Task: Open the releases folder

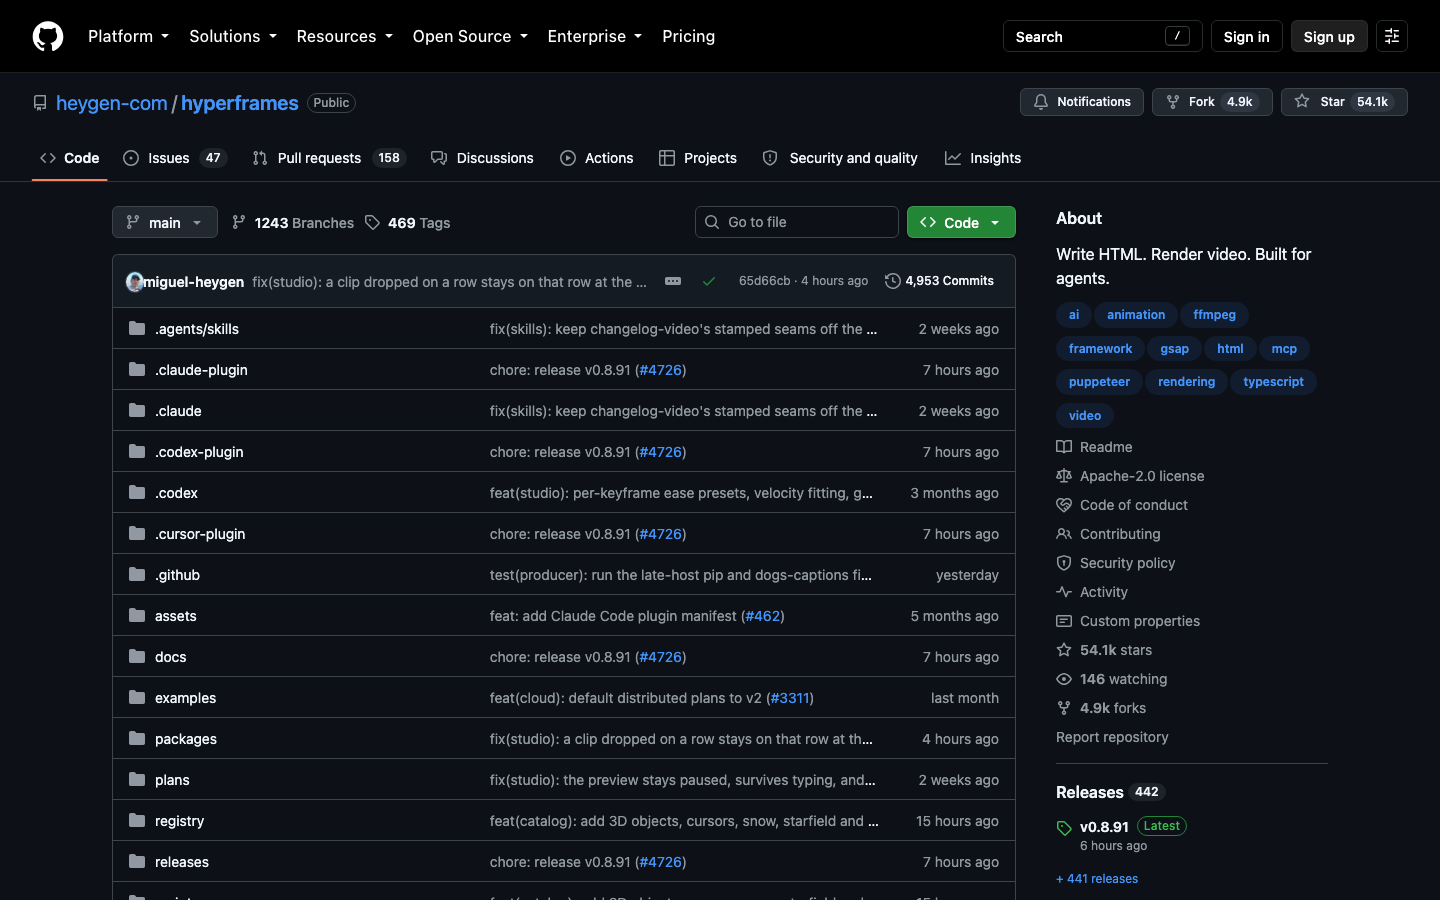Action: point(182,862)
